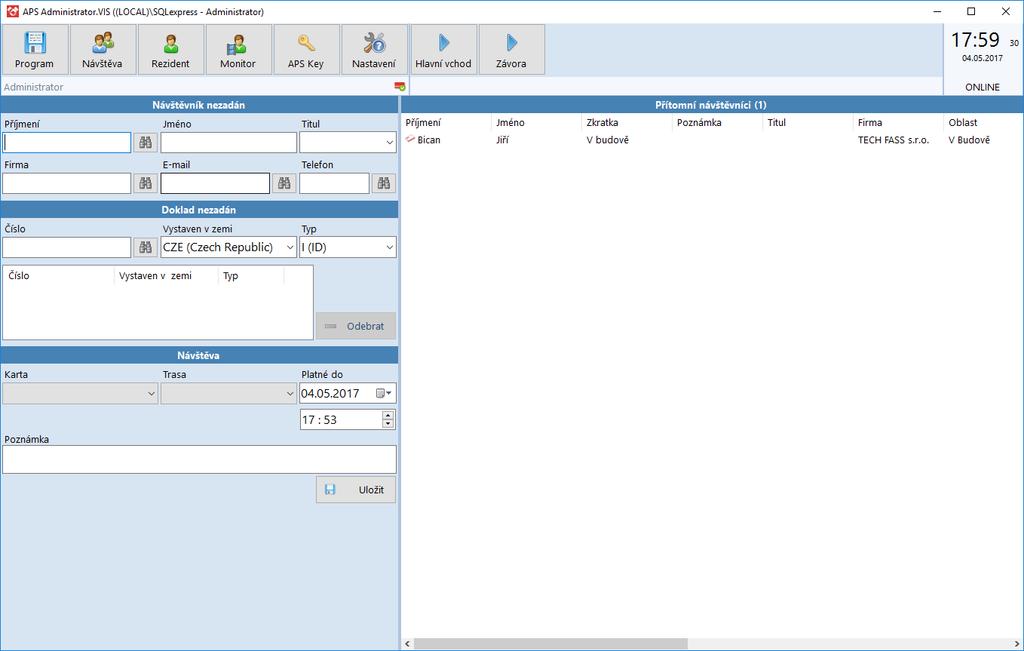Click the Odebrat button
Image resolution: width=1024 pixels, height=651 pixels.
coord(356,326)
